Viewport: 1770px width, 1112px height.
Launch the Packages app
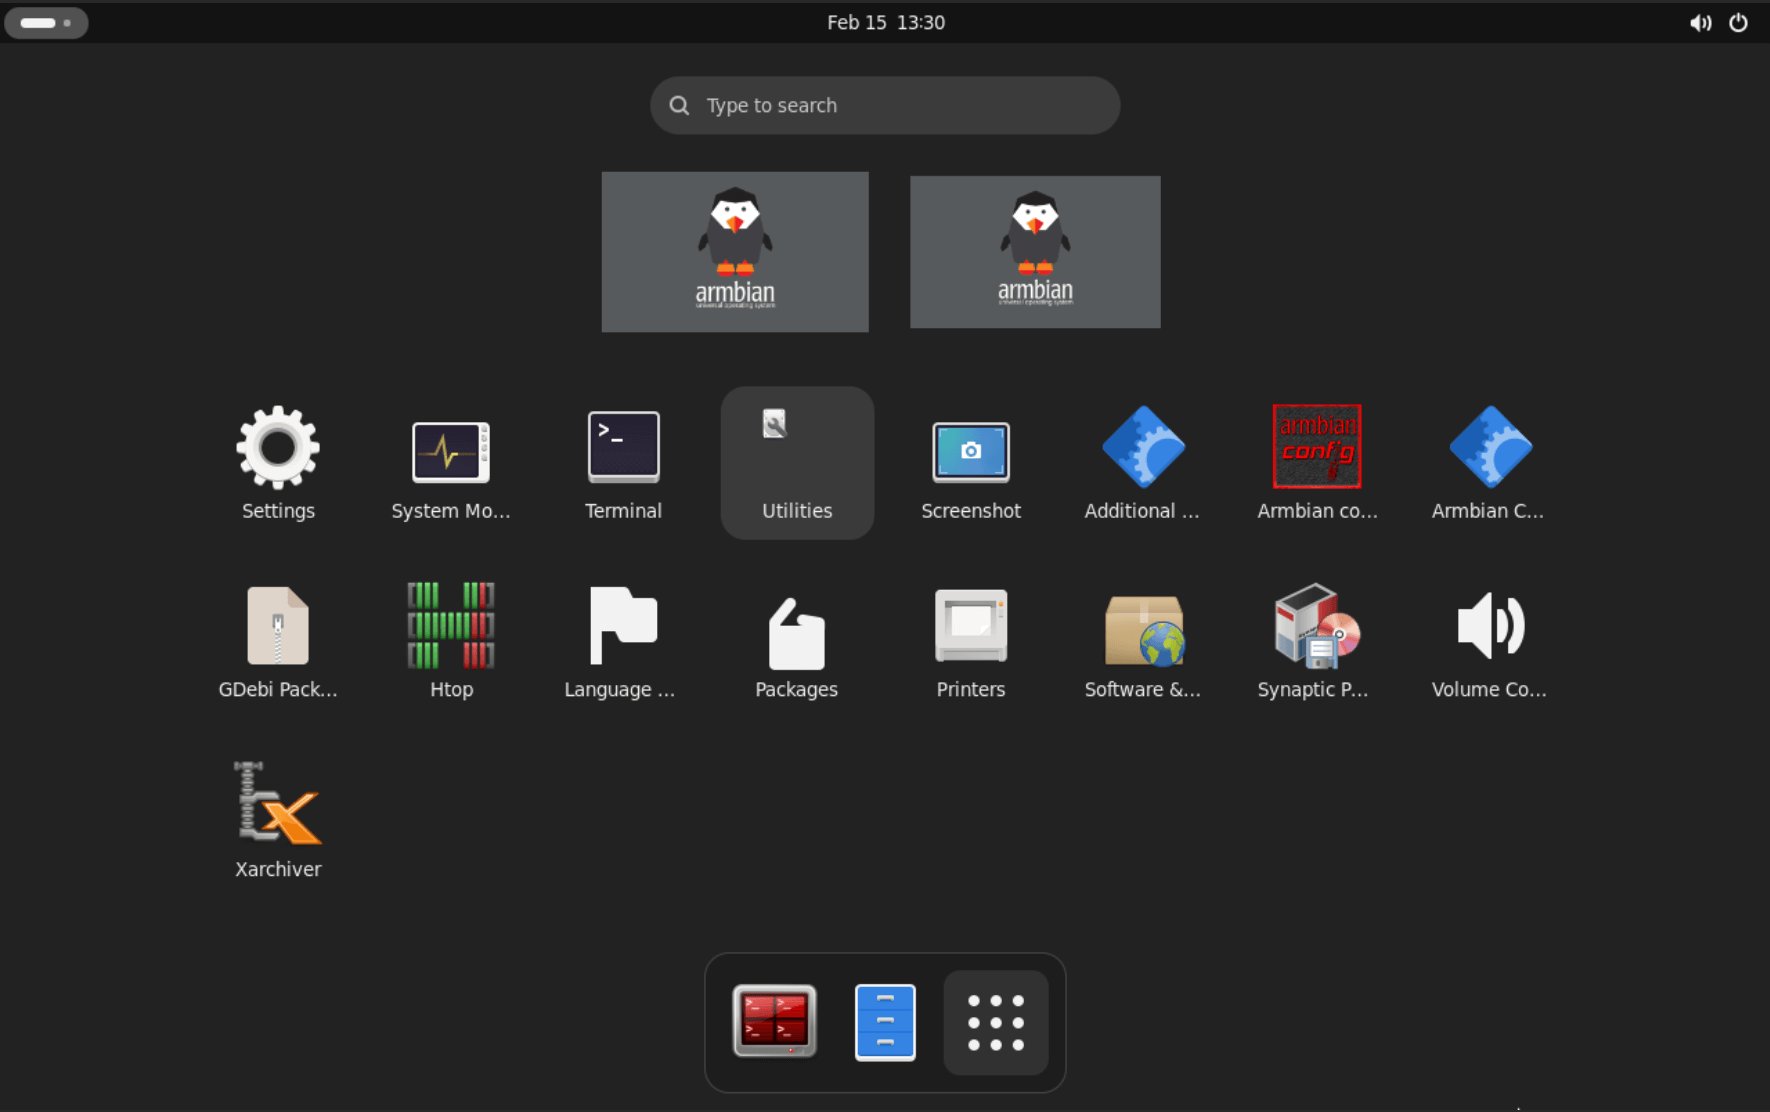pyautogui.click(x=797, y=642)
